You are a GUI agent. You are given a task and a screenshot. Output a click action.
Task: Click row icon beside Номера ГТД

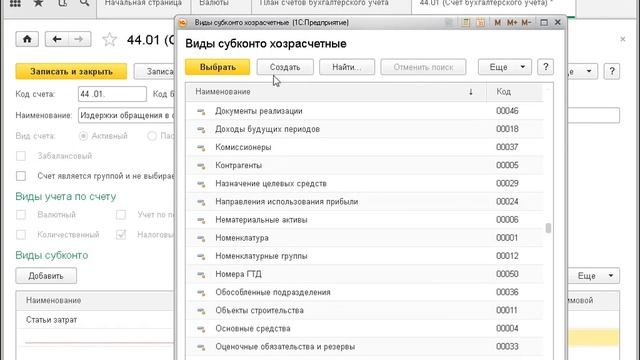click(201, 274)
